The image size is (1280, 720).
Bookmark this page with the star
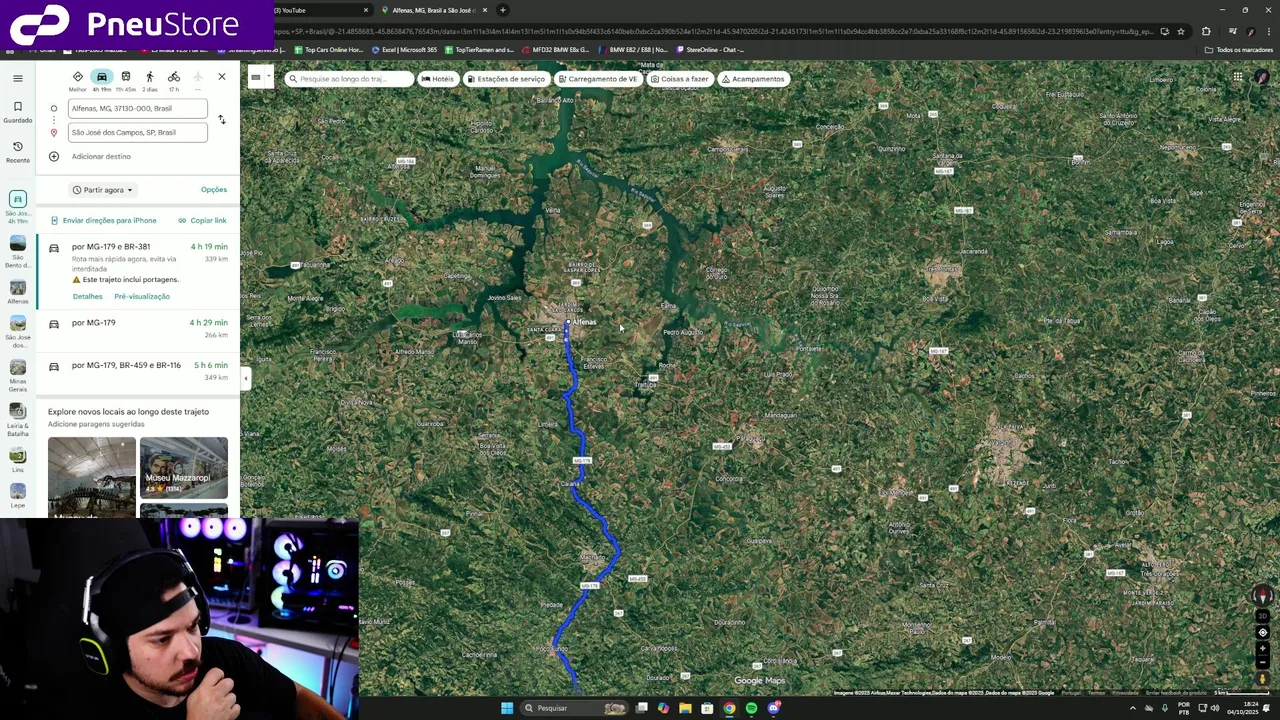pyautogui.click(x=1181, y=31)
